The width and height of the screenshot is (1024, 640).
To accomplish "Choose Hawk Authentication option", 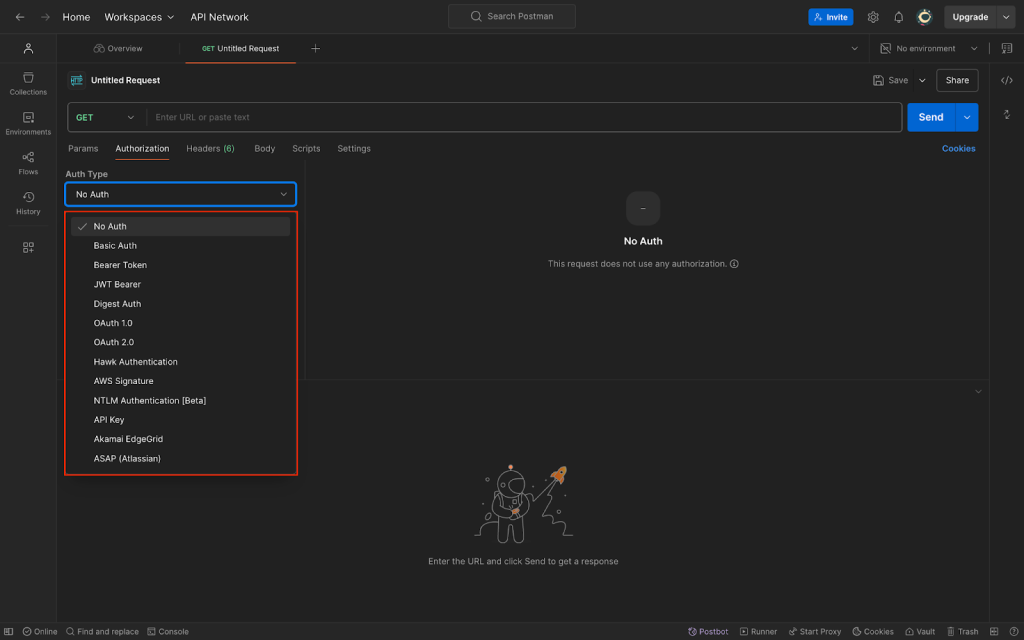I will 180,362.
